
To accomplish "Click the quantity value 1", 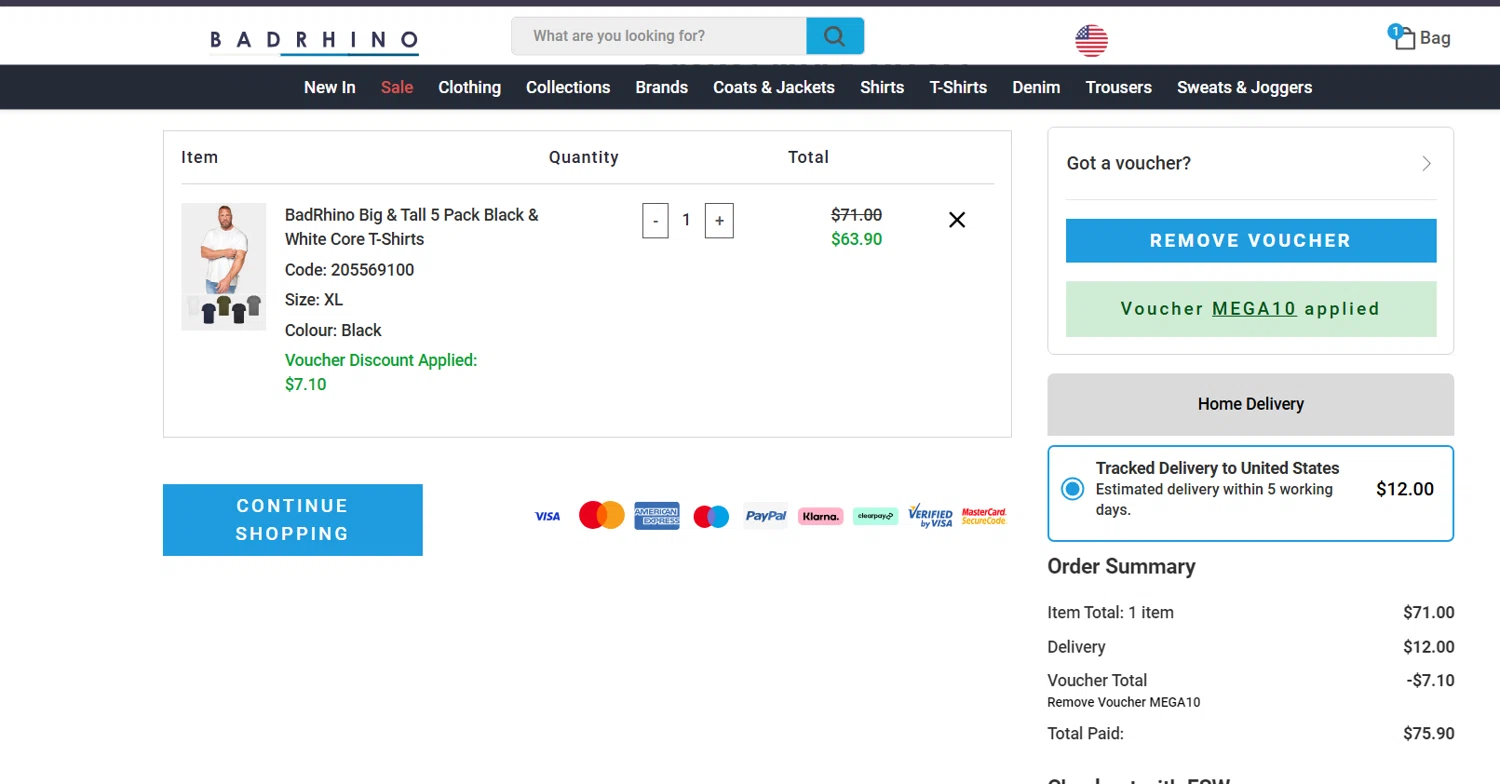I will pyautogui.click(x=686, y=220).
